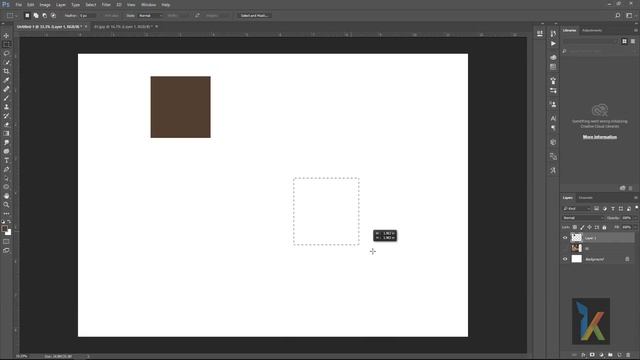The width and height of the screenshot is (640, 360).
Task: Select the Zoom tool
Action: 6,205
